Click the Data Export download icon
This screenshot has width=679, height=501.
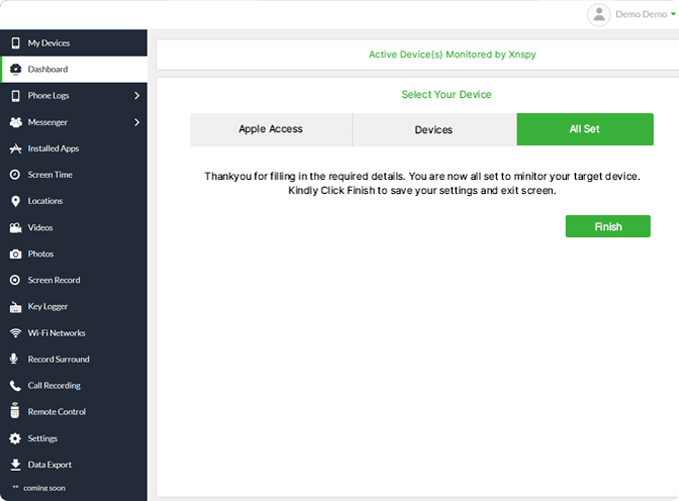(x=15, y=465)
